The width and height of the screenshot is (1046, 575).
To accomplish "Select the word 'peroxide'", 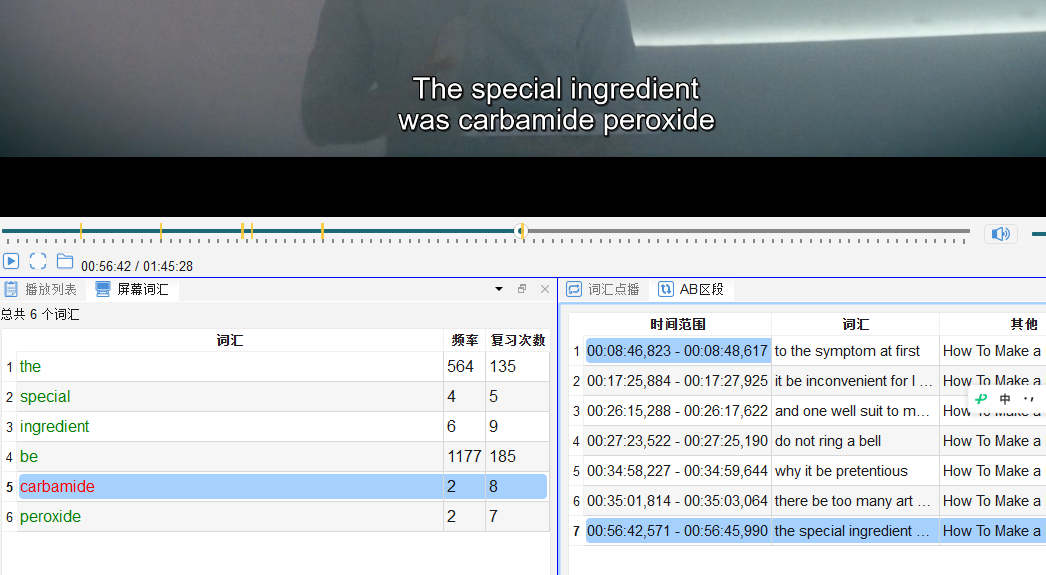I will pos(50,516).
